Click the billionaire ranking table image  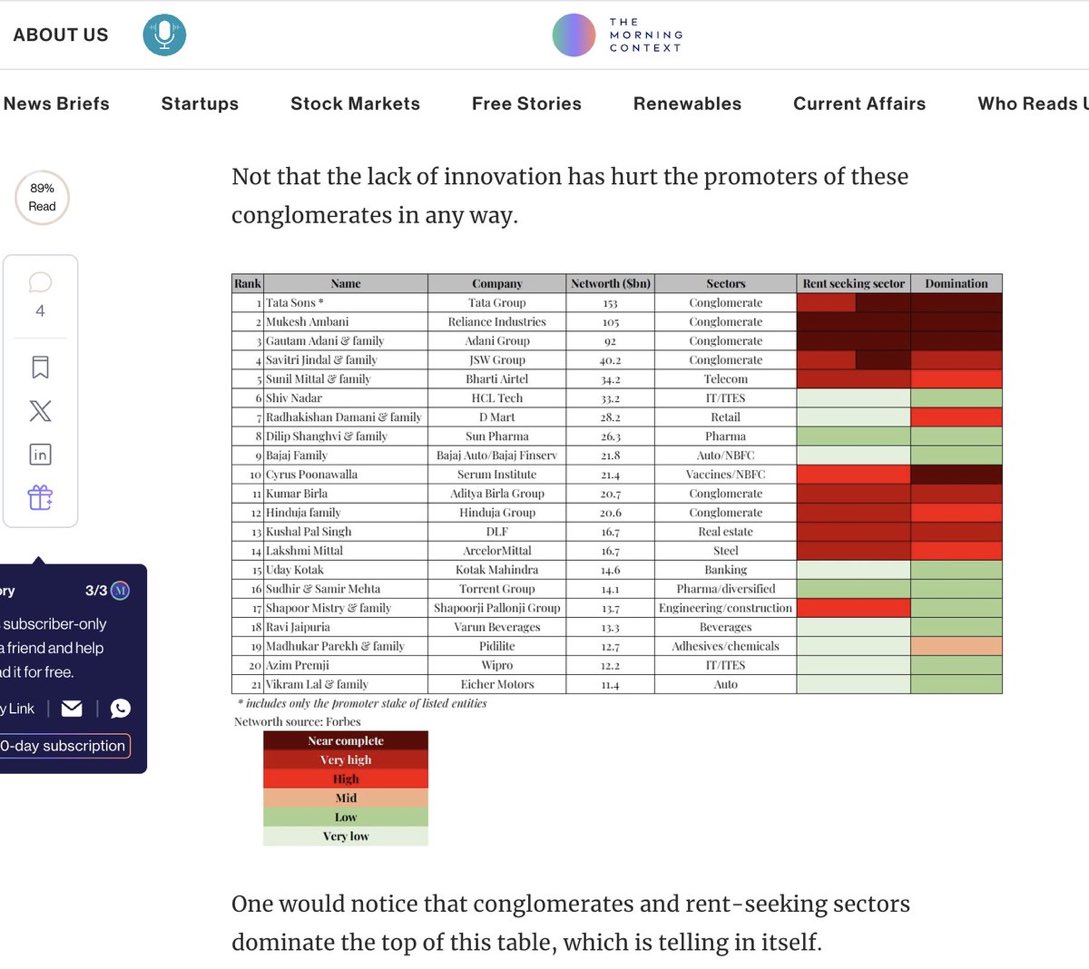coord(617,559)
